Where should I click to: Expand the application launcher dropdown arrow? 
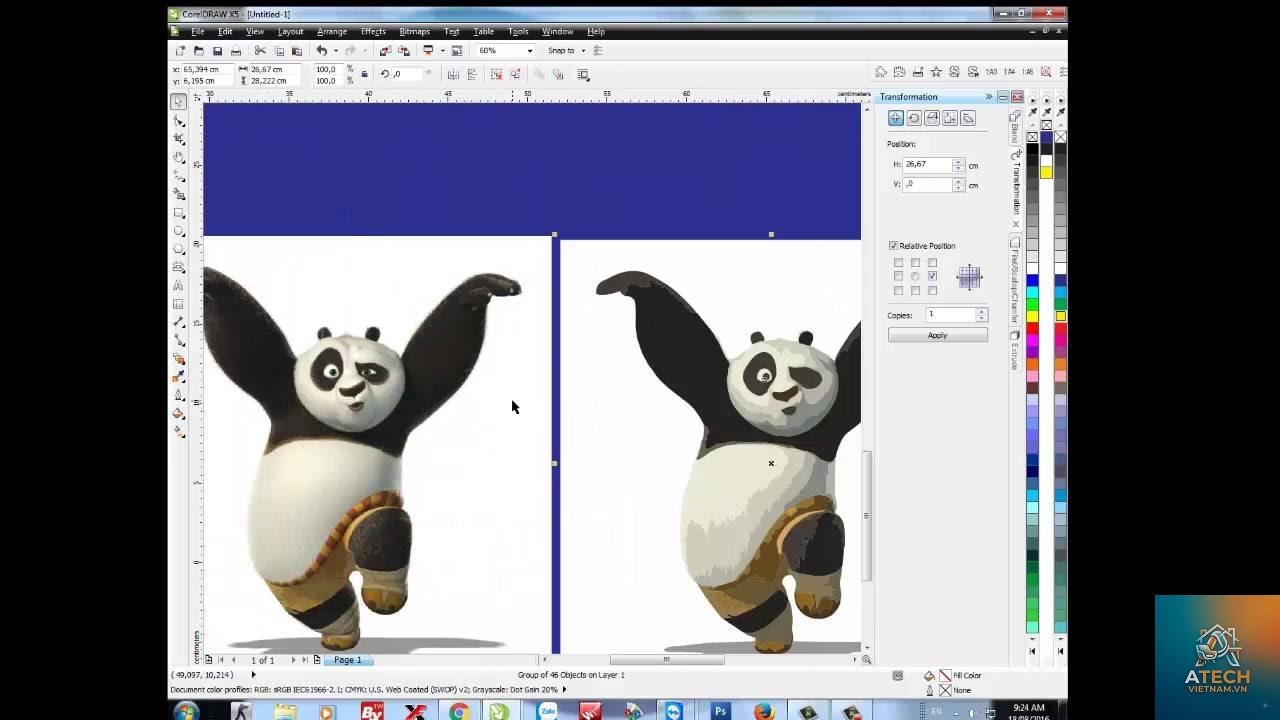[x=441, y=50]
